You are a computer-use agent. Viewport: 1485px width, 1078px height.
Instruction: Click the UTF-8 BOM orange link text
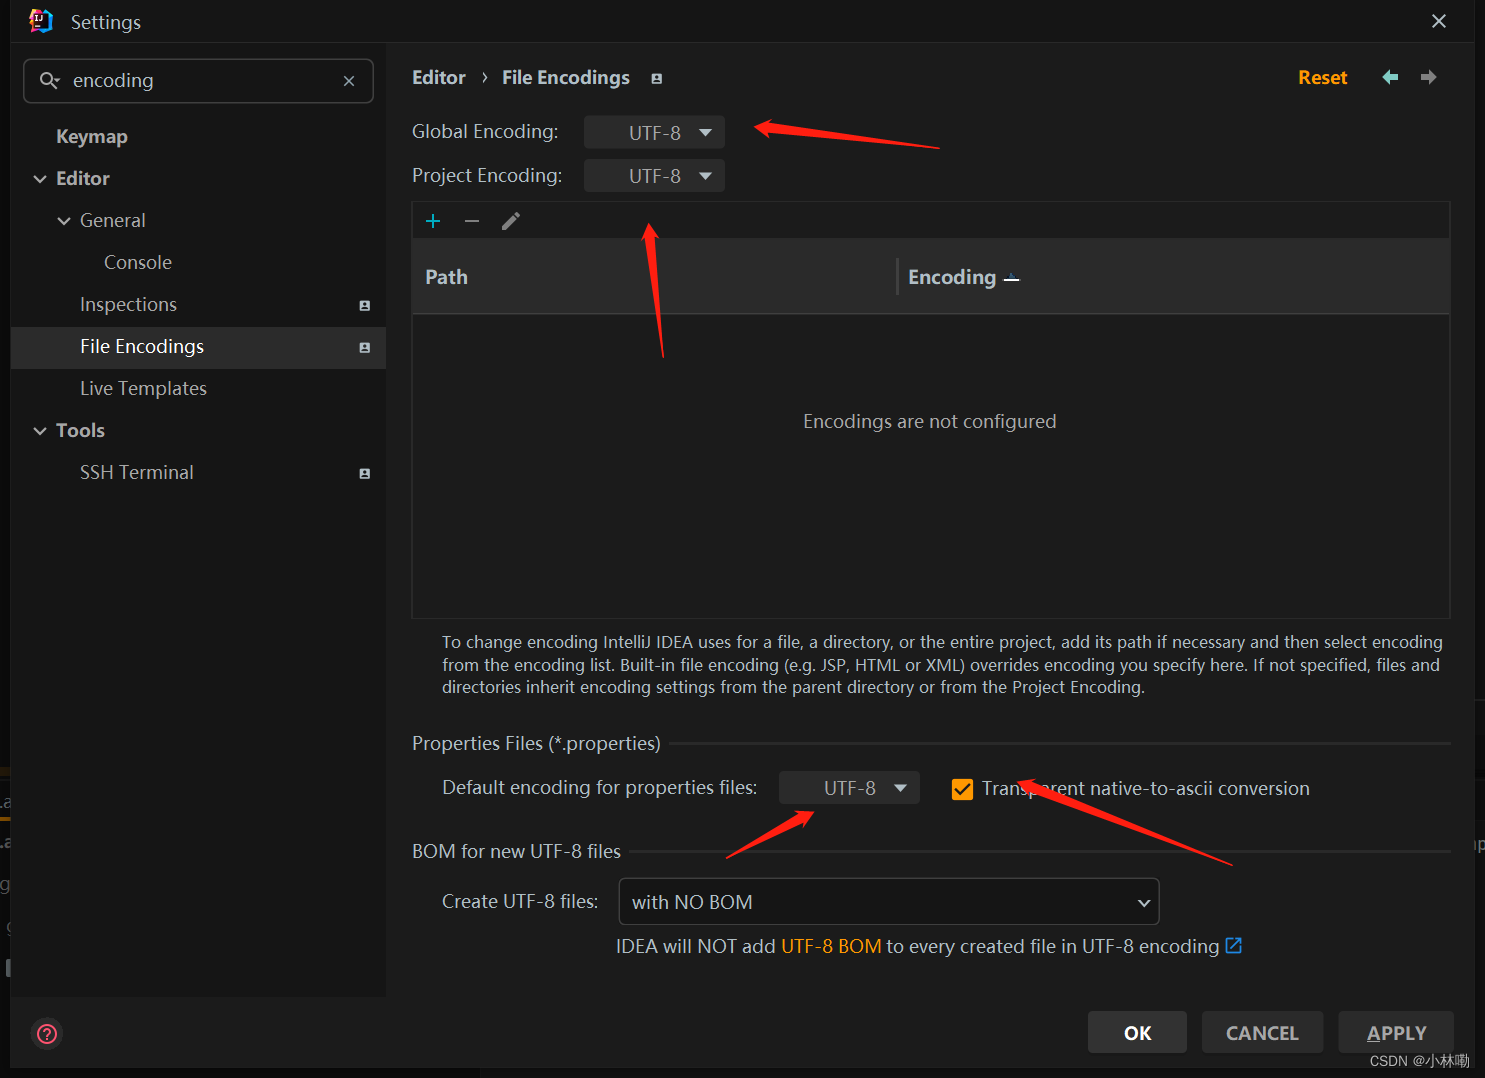click(831, 946)
